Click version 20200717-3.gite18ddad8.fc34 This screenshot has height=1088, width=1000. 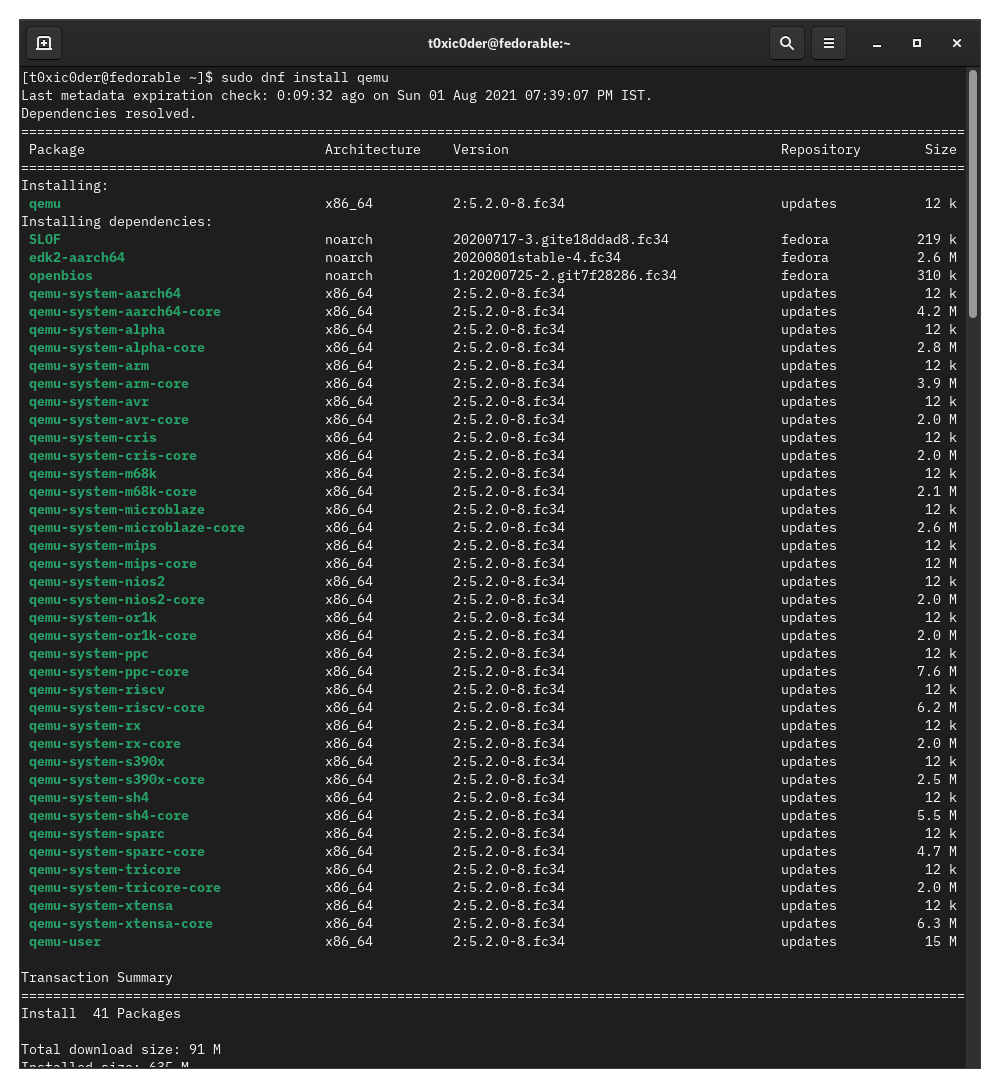pos(561,239)
